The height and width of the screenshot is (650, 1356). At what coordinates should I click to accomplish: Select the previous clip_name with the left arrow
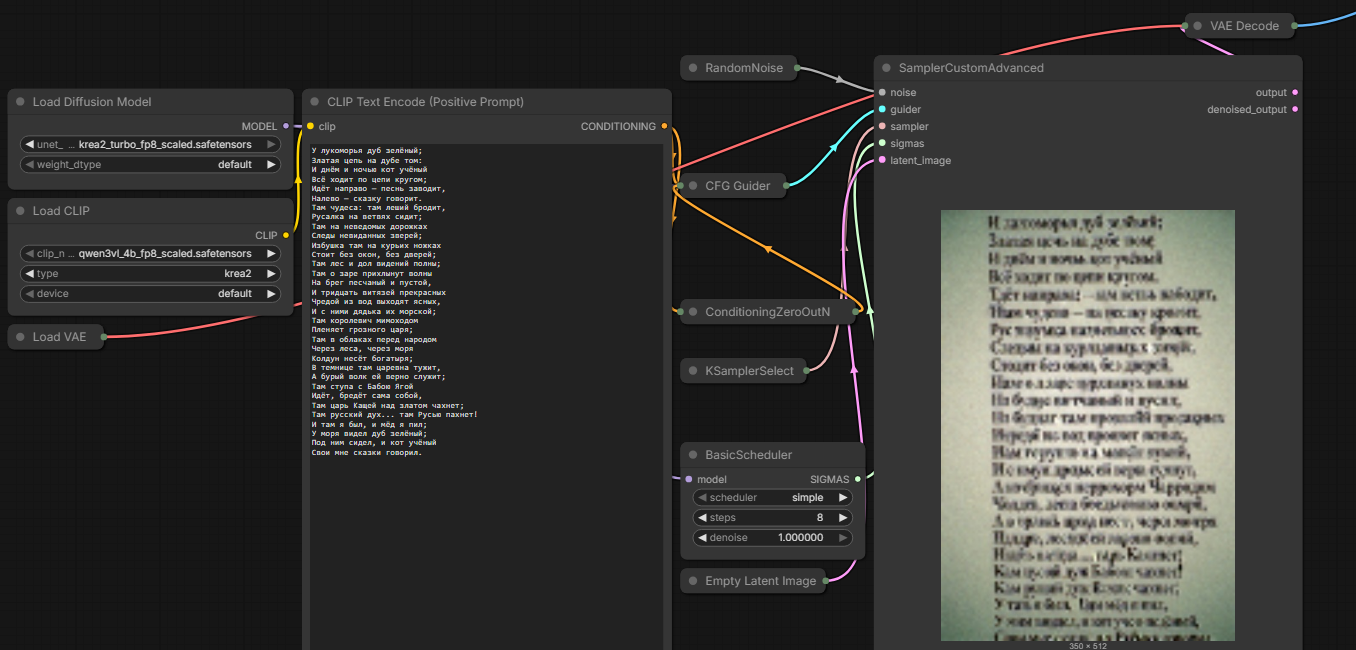coord(29,253)
